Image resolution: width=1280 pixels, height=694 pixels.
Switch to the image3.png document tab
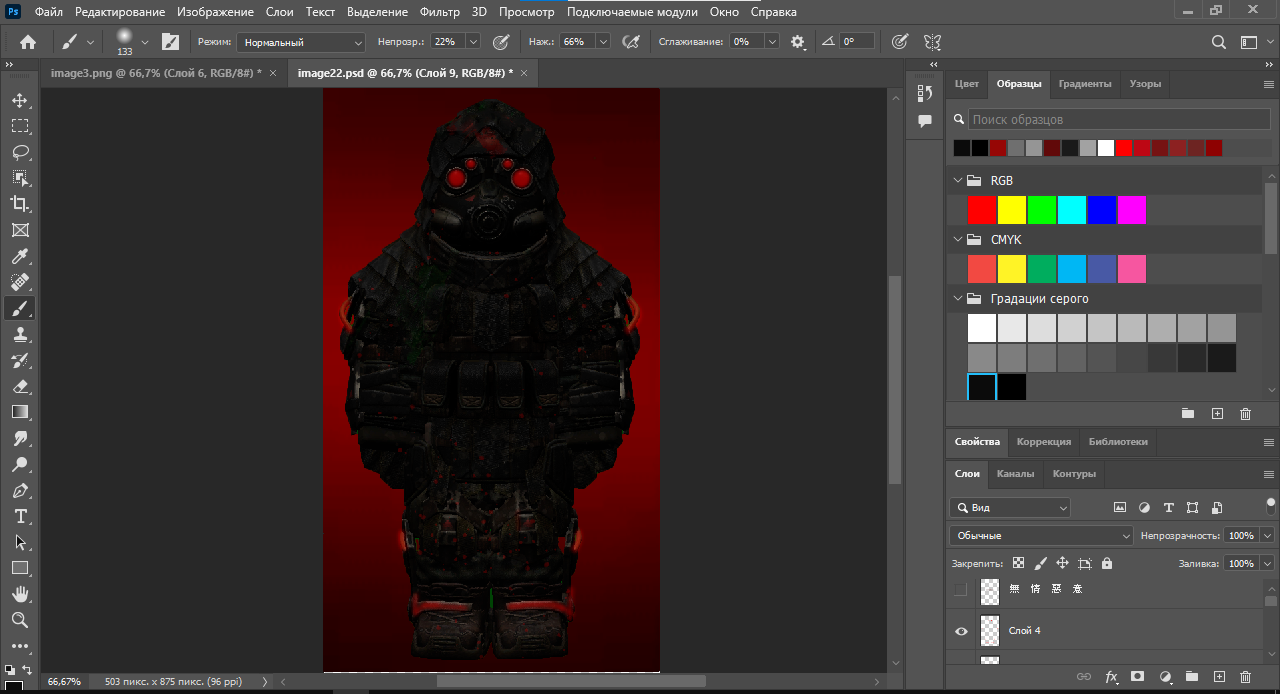click(x=156, y=73)
